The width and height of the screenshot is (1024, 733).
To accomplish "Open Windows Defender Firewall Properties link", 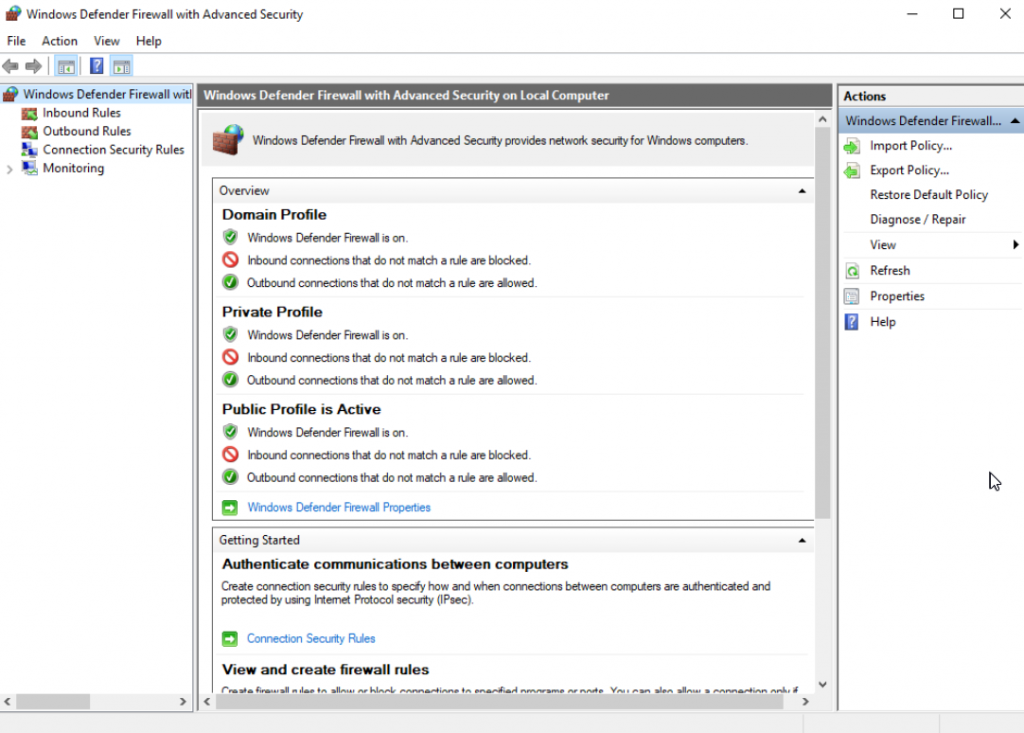I will [x=339, y=507].
